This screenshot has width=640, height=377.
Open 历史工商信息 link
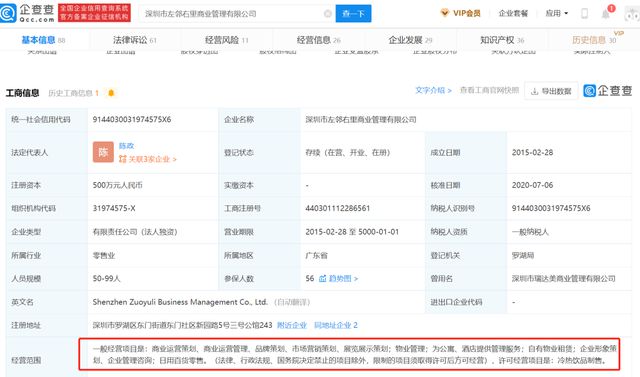(73, 93)
